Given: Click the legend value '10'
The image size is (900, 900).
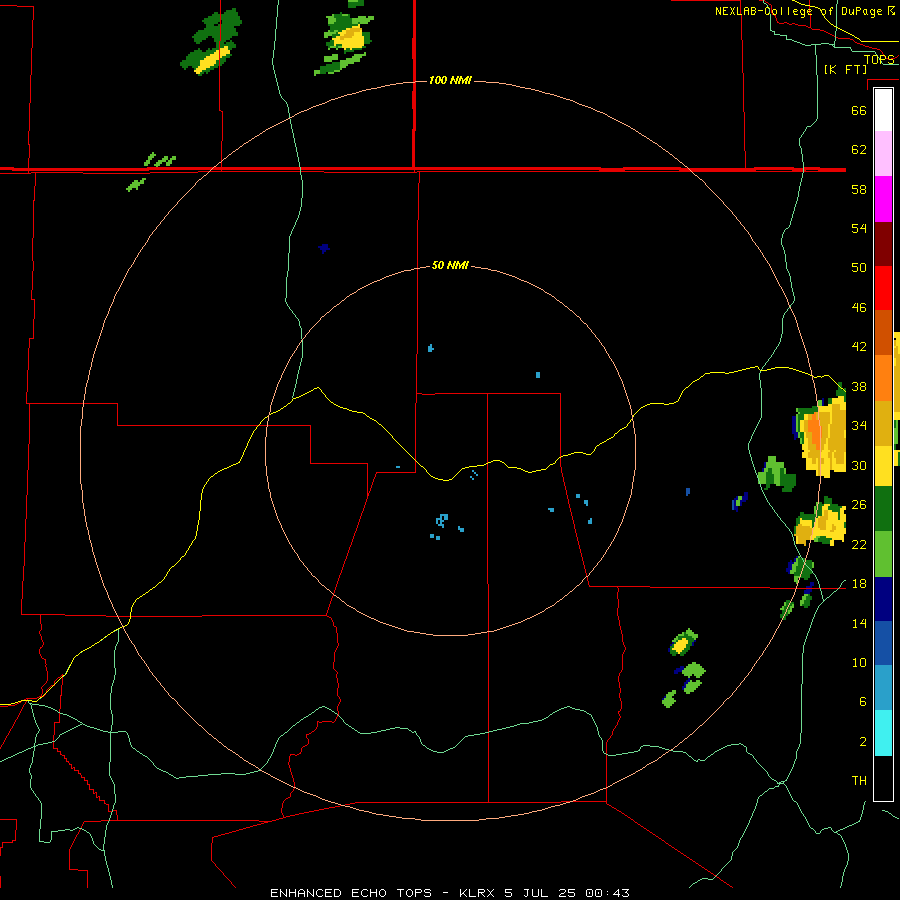Looking at the screenshot, I should point(859,662).
